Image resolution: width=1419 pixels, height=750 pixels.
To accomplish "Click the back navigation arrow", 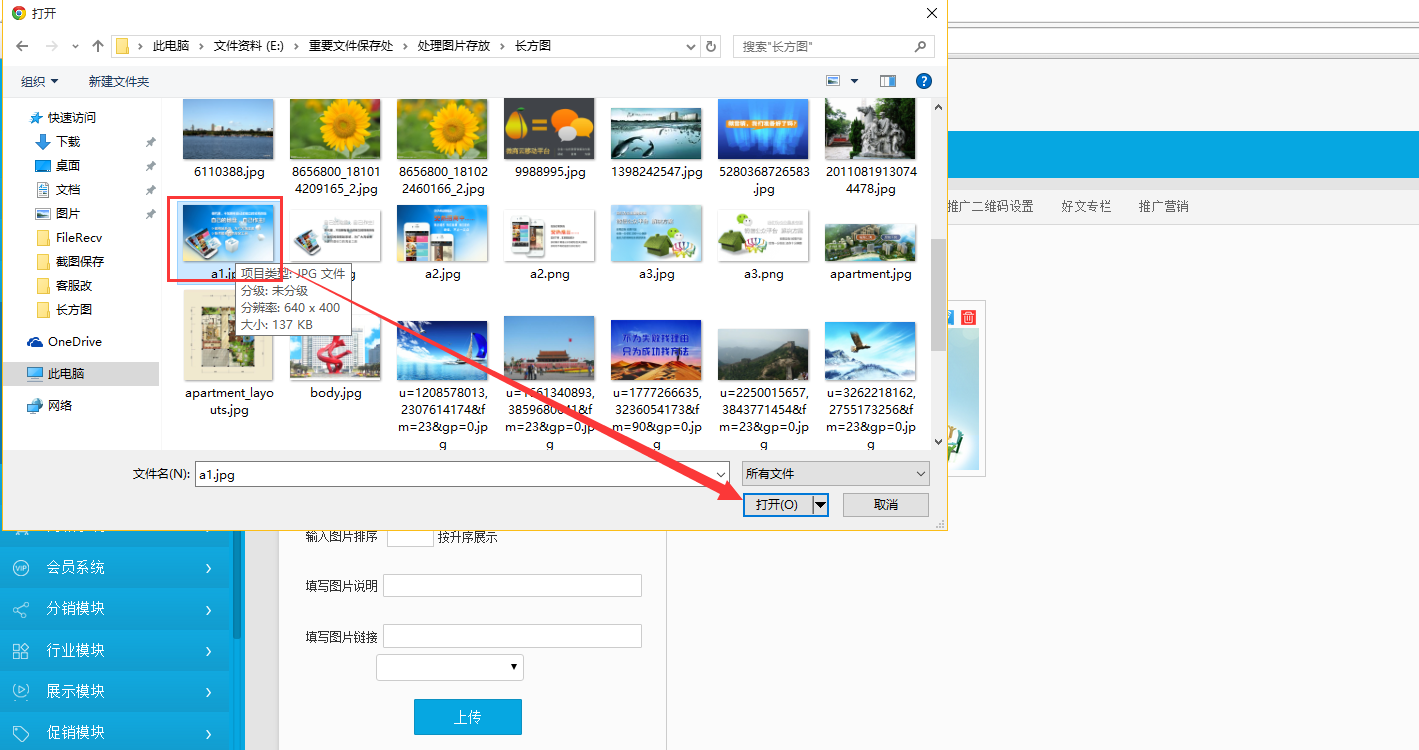I will tap(23, 46).
